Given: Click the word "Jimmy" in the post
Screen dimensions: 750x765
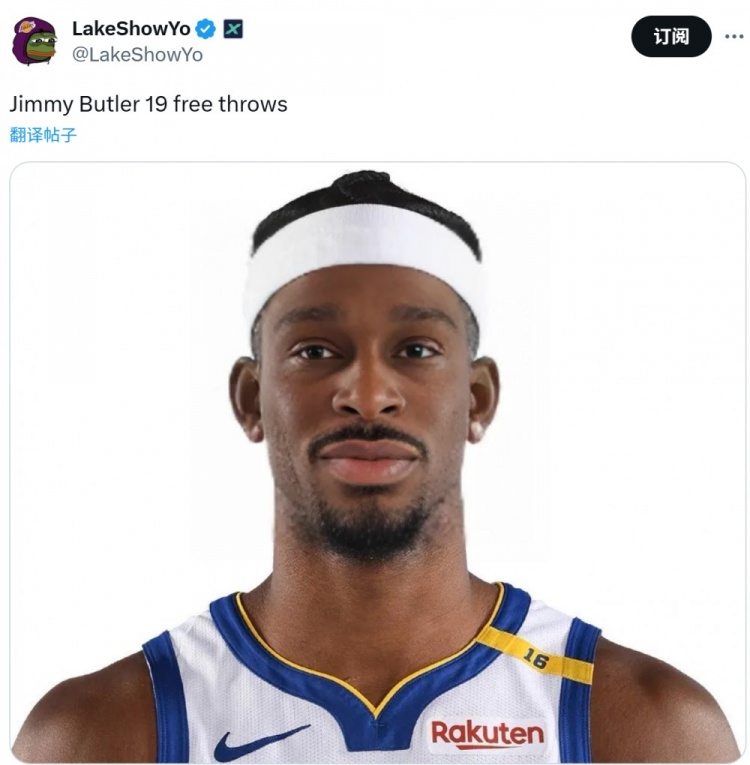Looking at the screenshot, I should 41,104.
